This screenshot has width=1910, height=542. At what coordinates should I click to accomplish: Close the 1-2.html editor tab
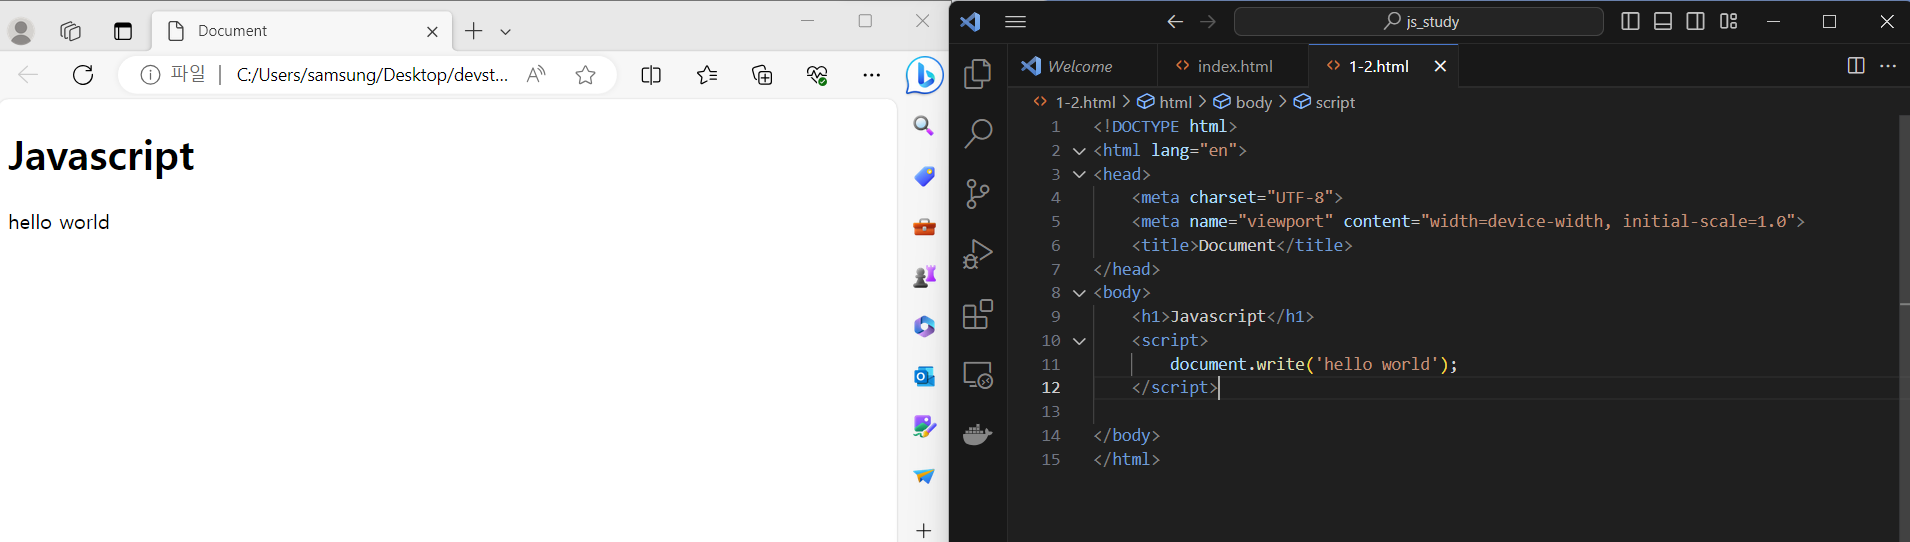1440,66
